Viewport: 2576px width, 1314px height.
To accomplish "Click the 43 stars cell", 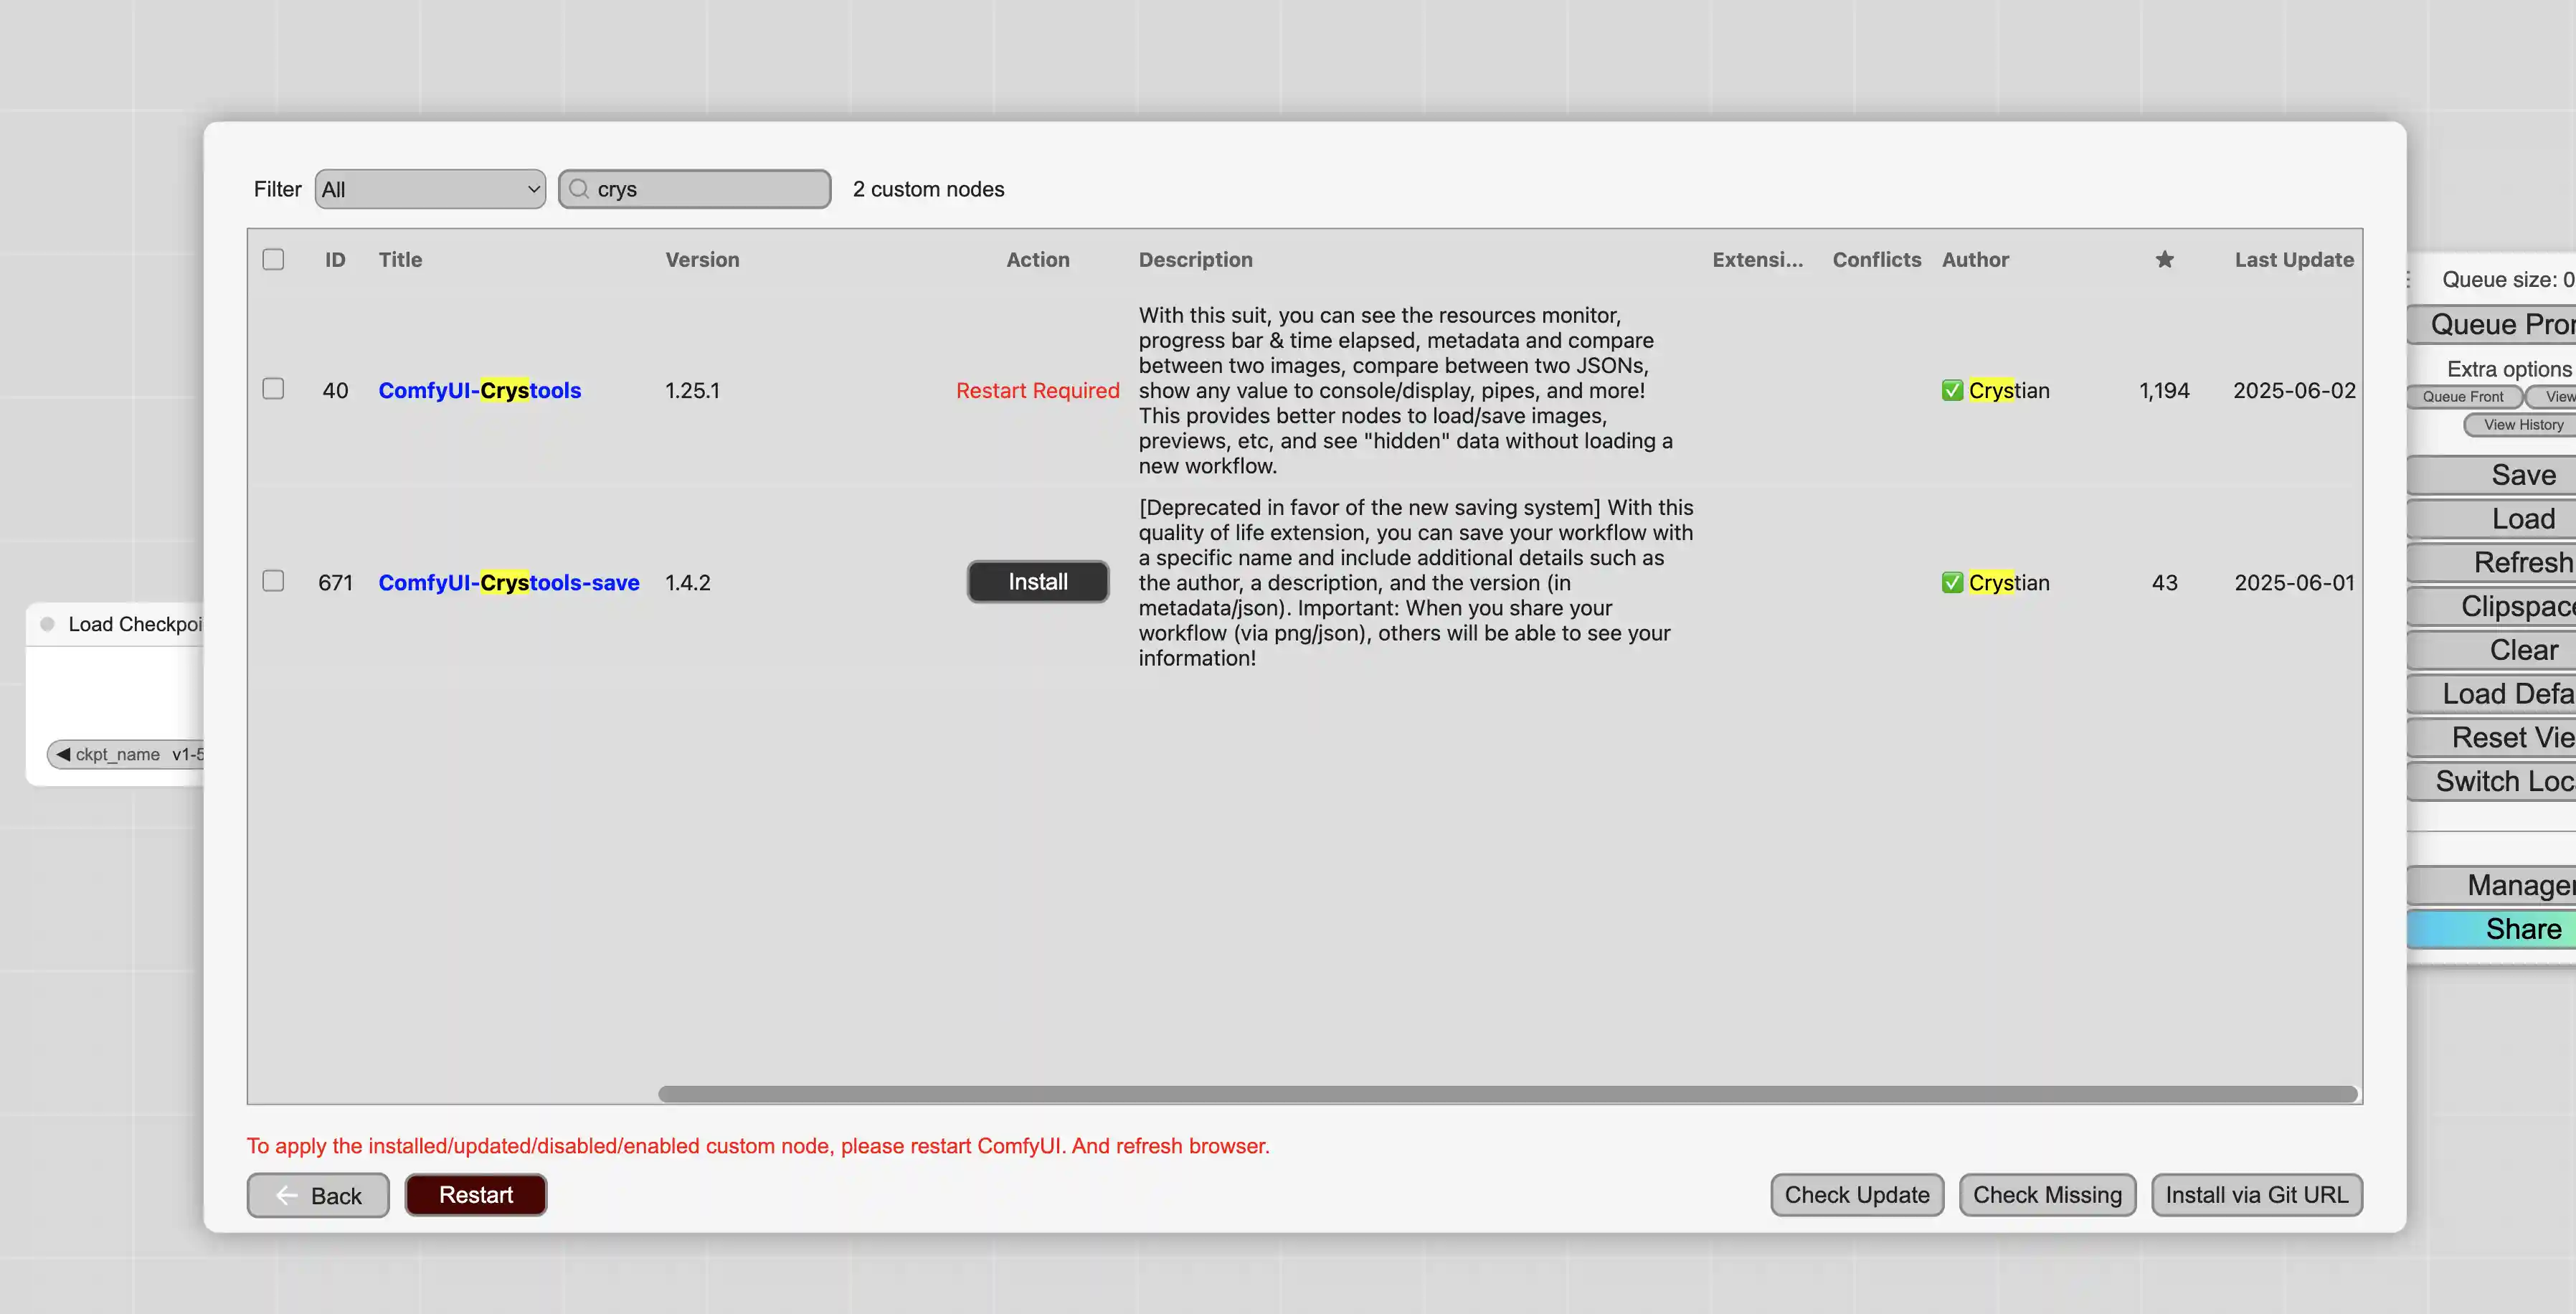I will pos(2164,582).
